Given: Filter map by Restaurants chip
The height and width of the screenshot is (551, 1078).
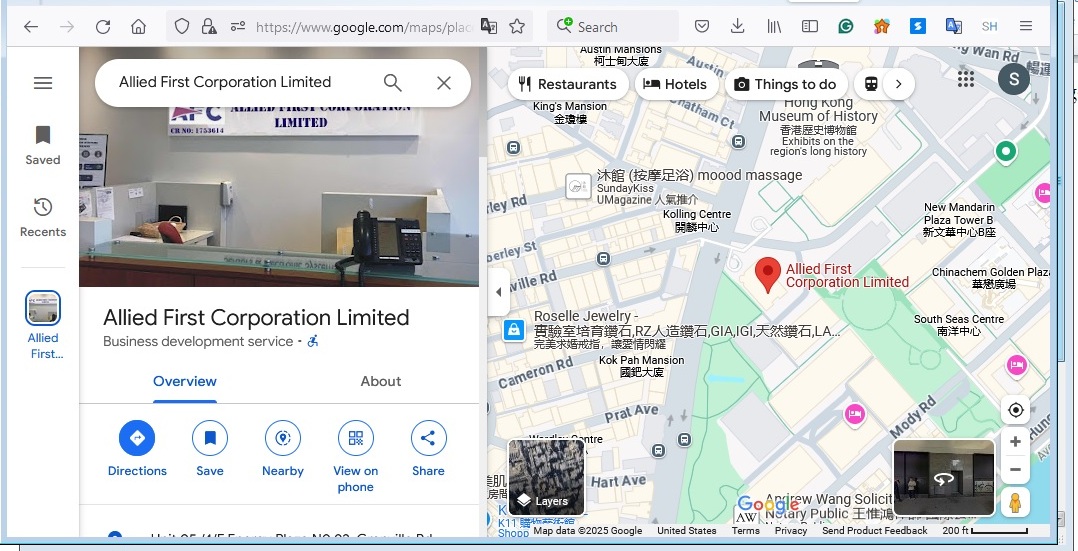Looking at the screenshot, I should (x=569, y=84).
